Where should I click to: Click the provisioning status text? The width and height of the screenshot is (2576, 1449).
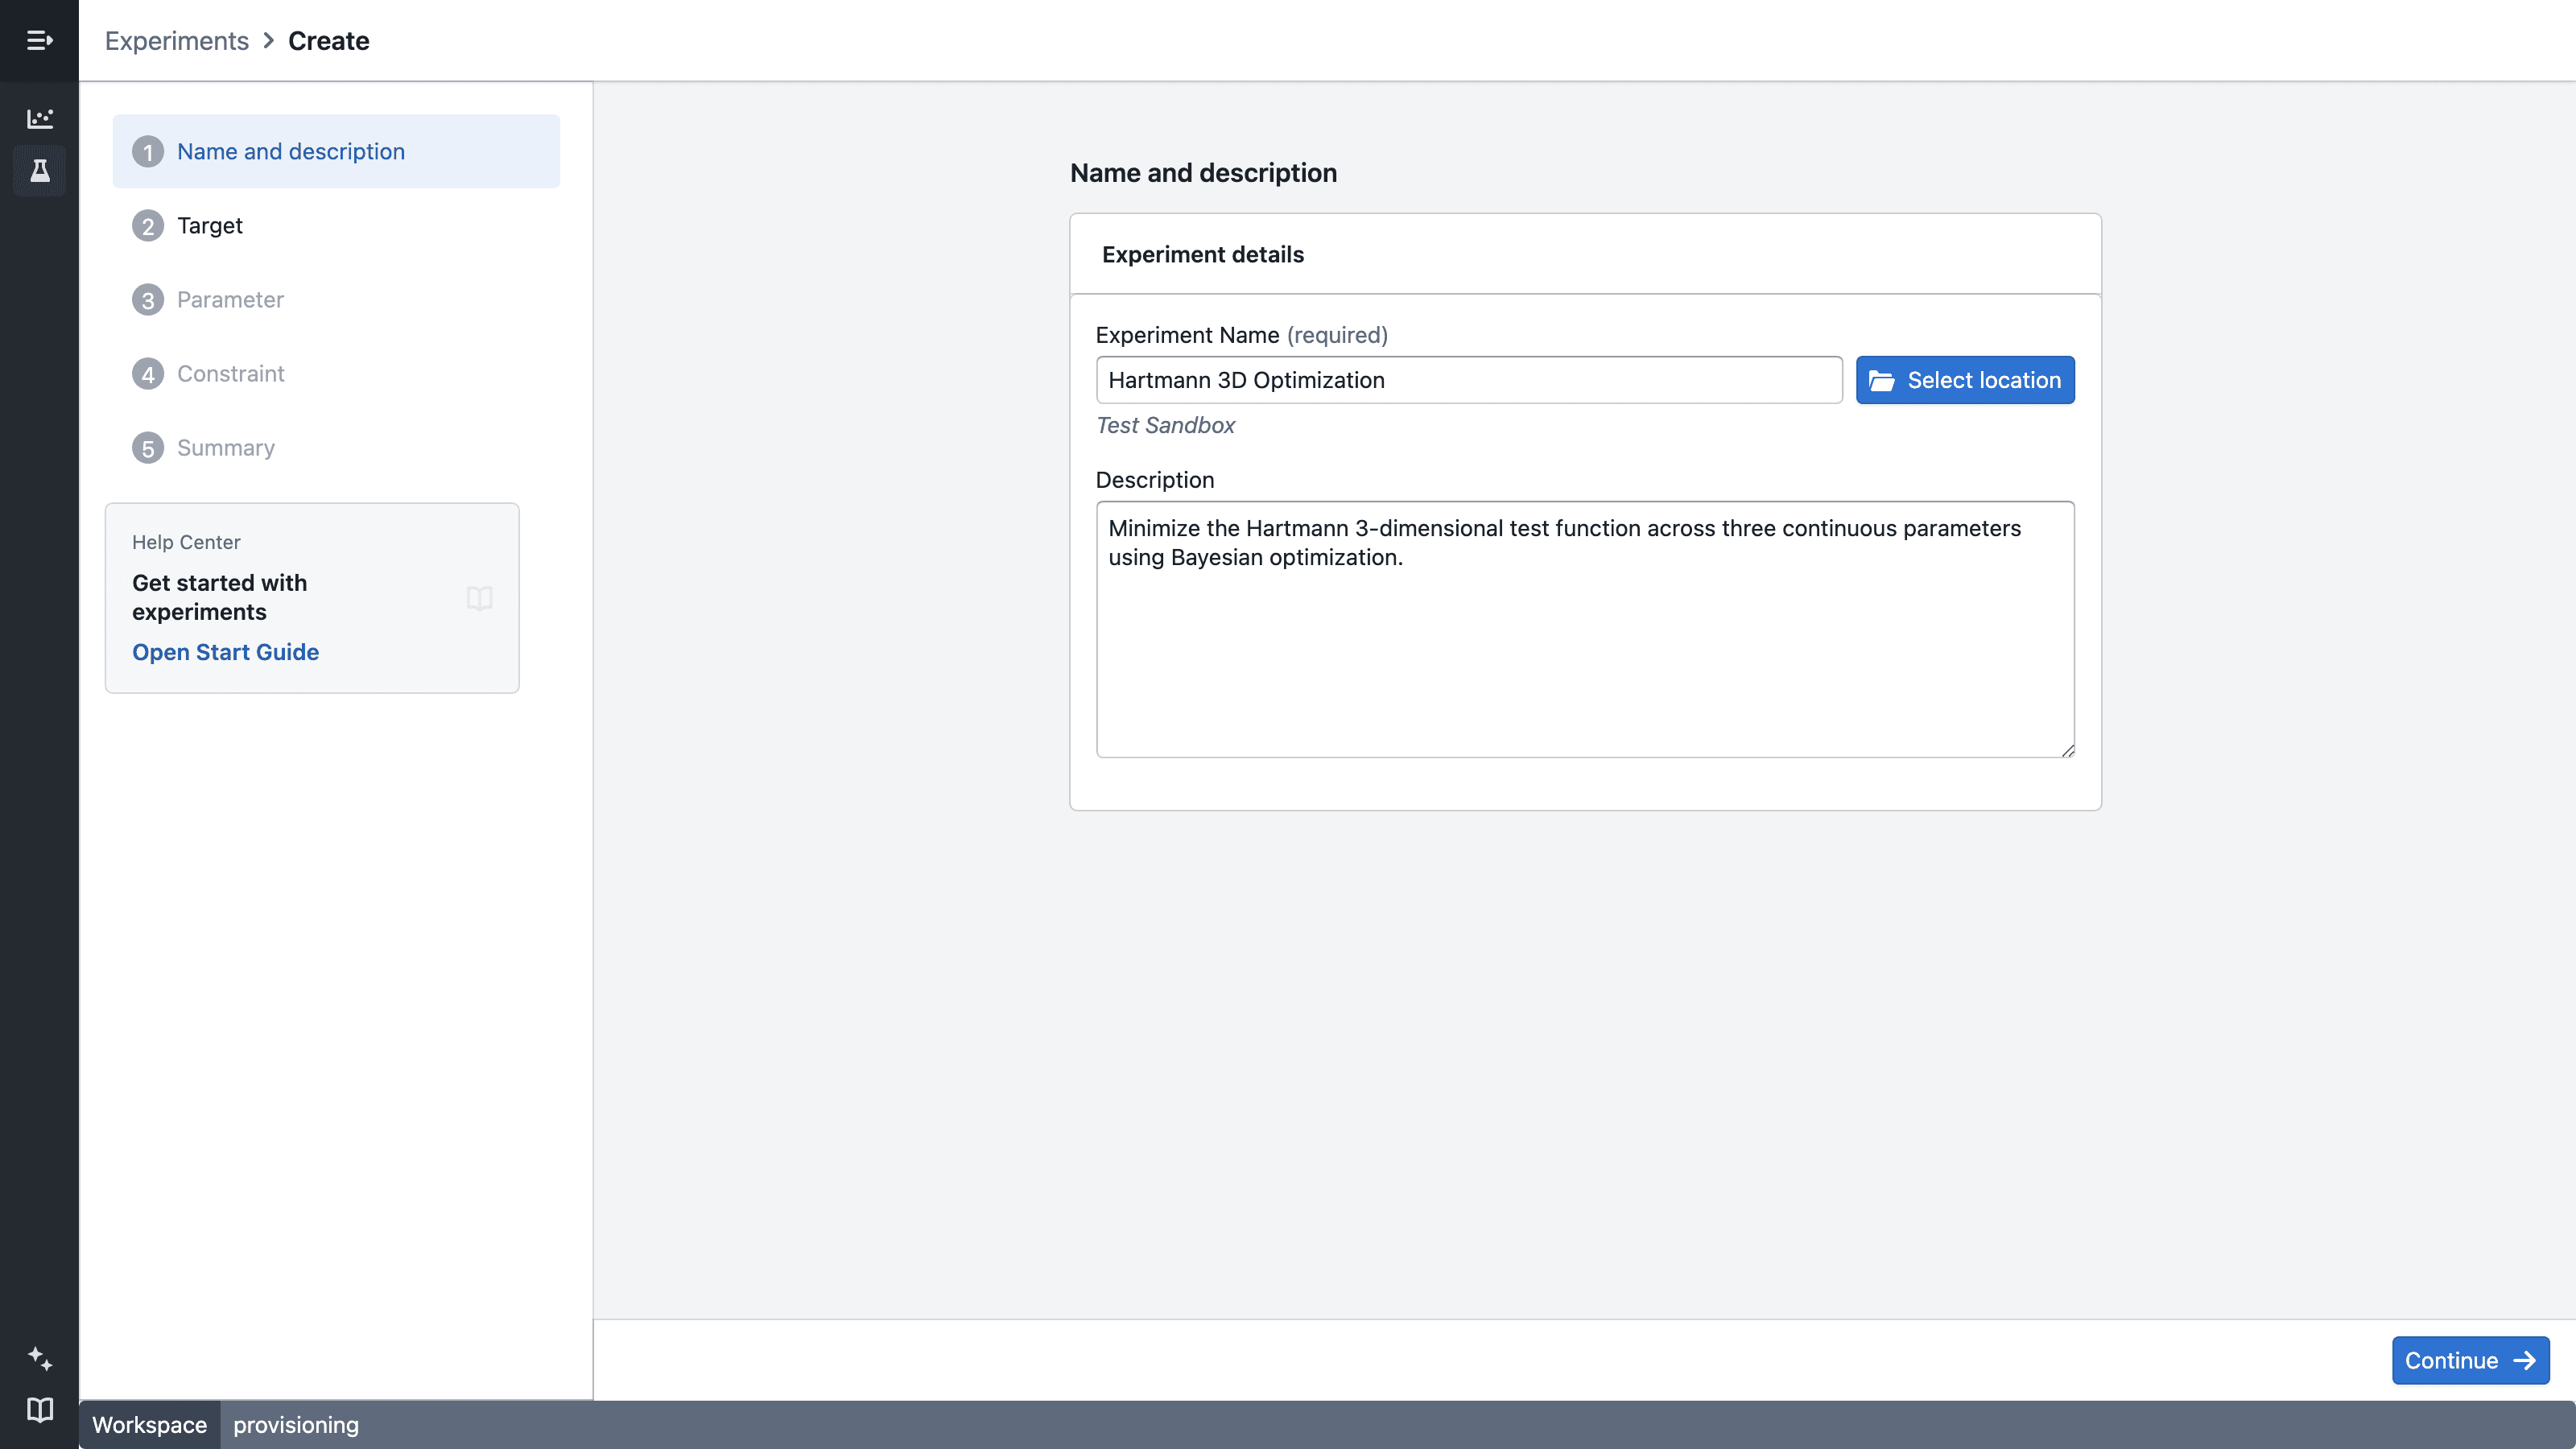click(x=296, y=1425)
